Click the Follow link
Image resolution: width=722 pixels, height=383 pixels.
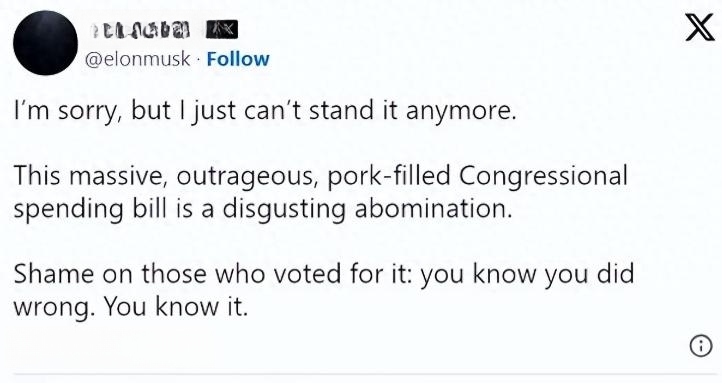pyautogui.click(x=238, y=59)
